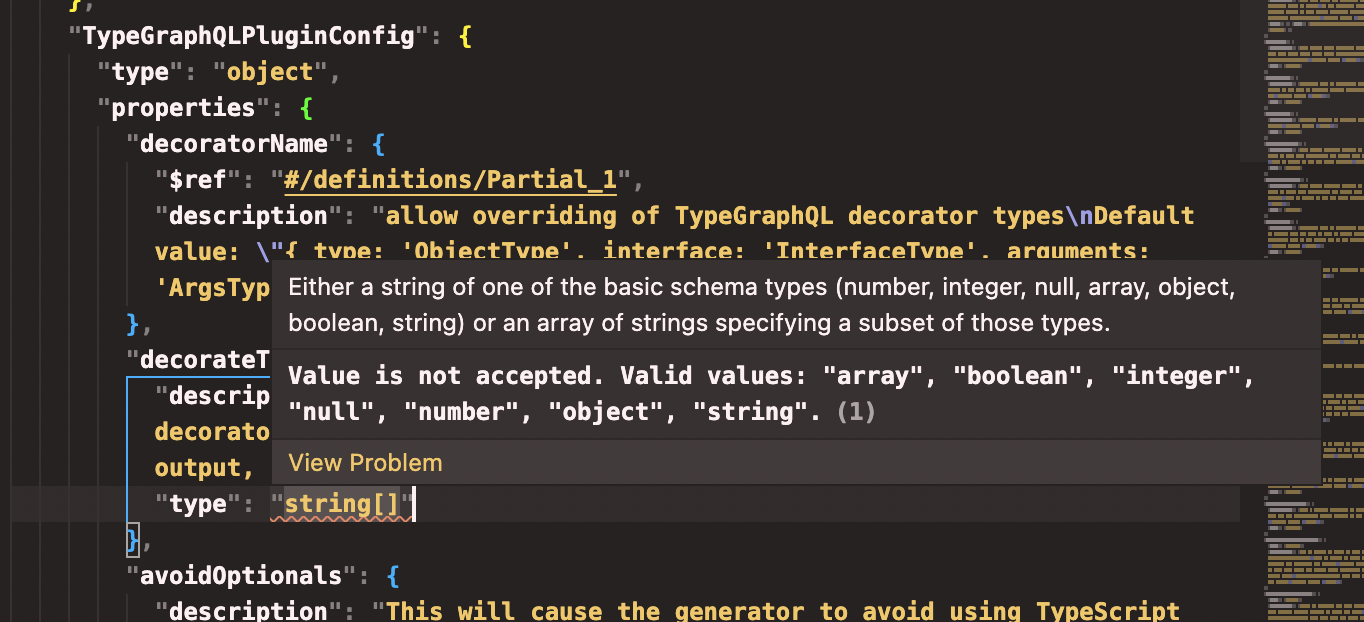
Task: Click the problem count "(1)" in popup
Action: [x=856, y=412]
